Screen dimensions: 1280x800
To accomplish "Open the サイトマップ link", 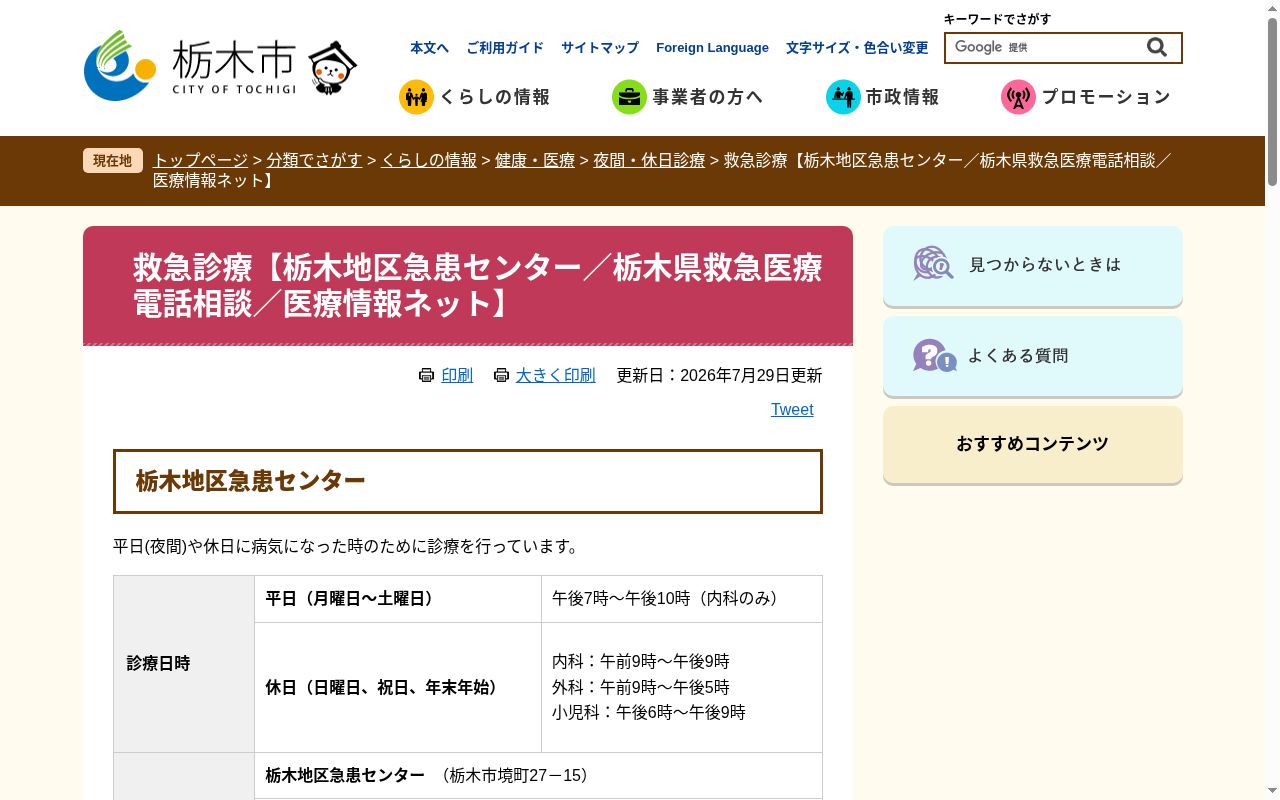I will (600, 48).
